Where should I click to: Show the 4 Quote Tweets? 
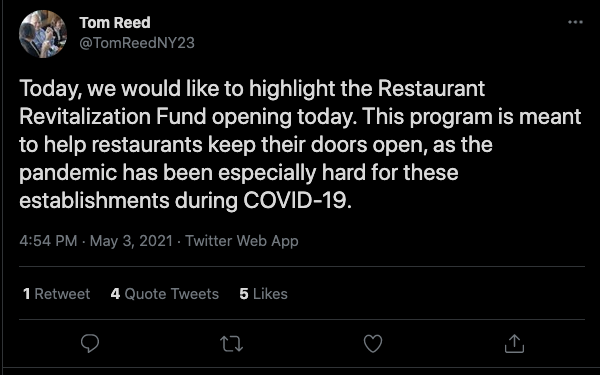(165, 294)
